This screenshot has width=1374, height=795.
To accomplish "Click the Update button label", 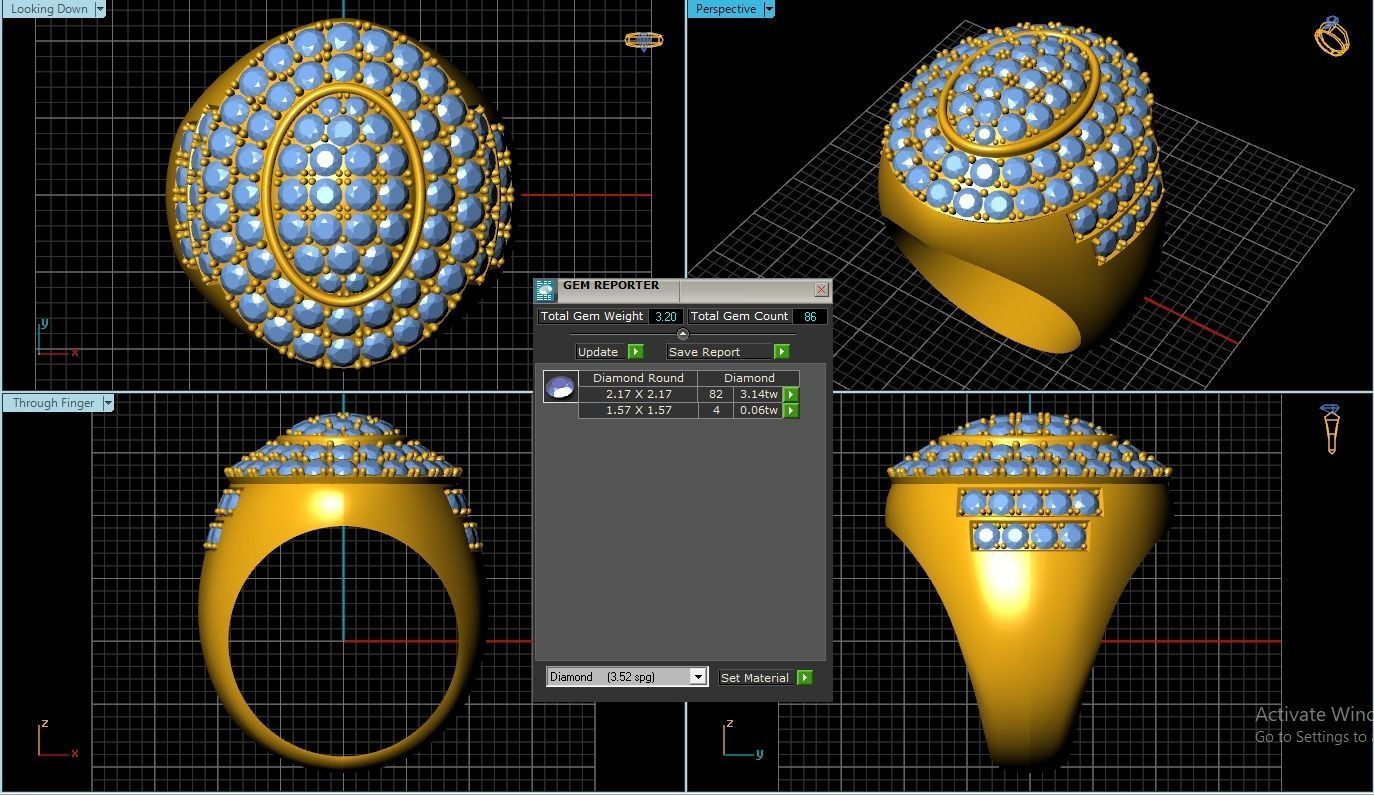I will point(598,352).
